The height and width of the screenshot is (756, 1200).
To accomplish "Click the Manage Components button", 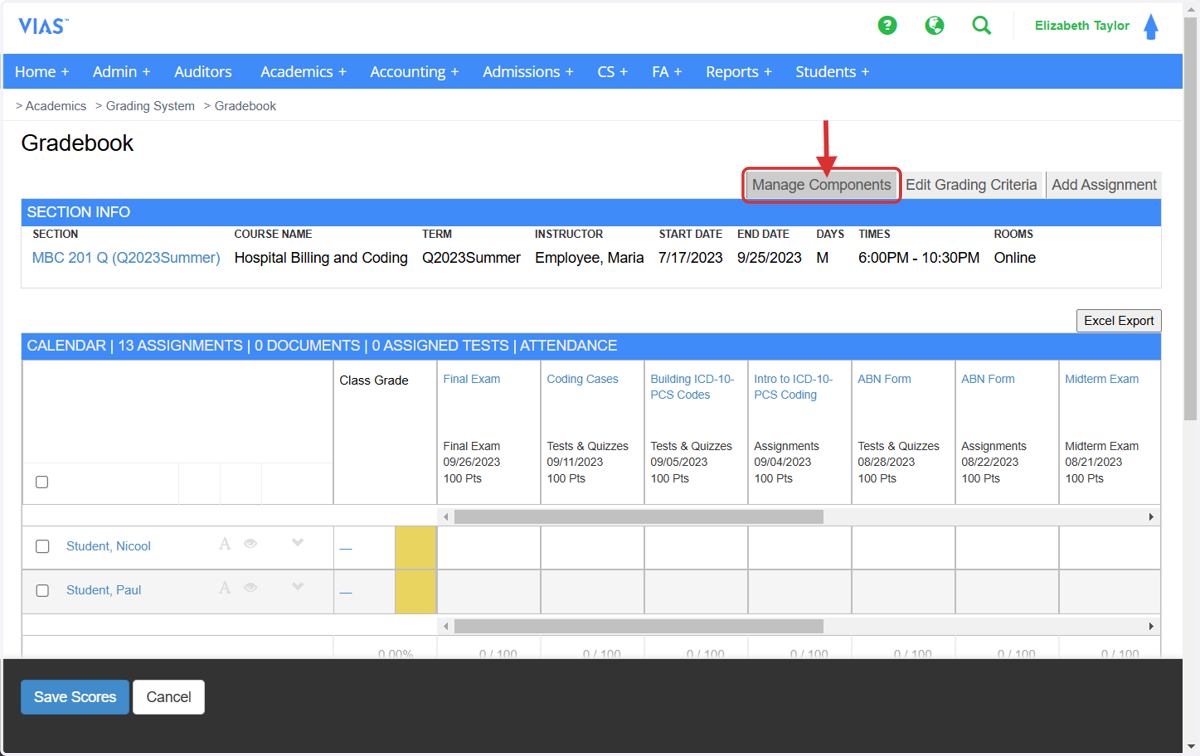I will tap(821, 185).
